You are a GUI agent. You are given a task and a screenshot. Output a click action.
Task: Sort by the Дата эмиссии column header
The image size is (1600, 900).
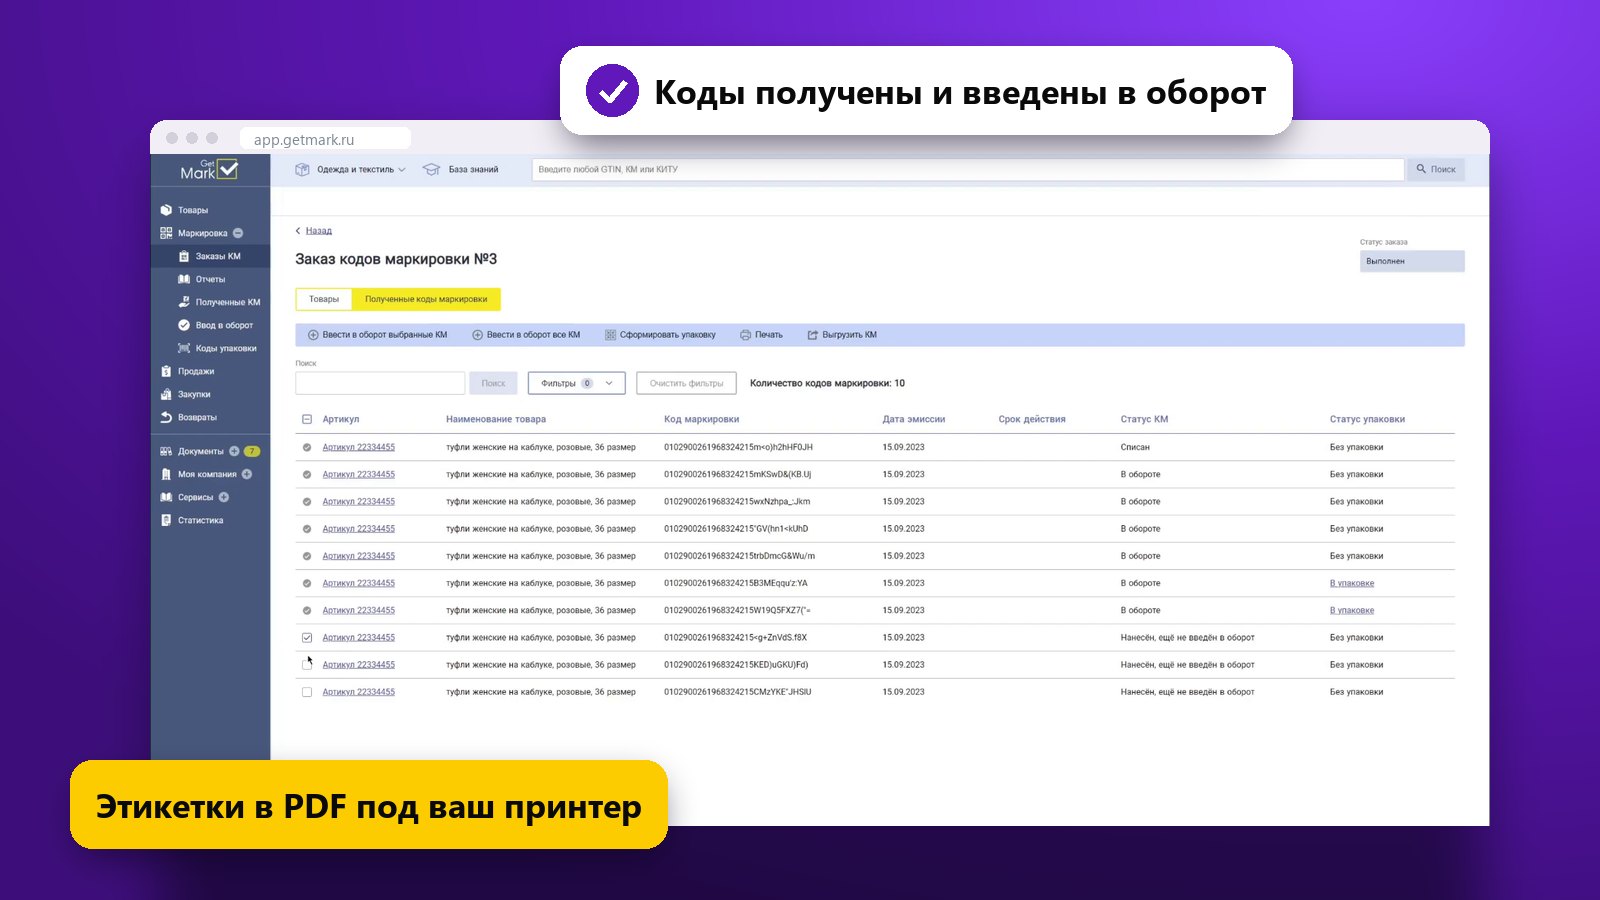pos(913,419)
